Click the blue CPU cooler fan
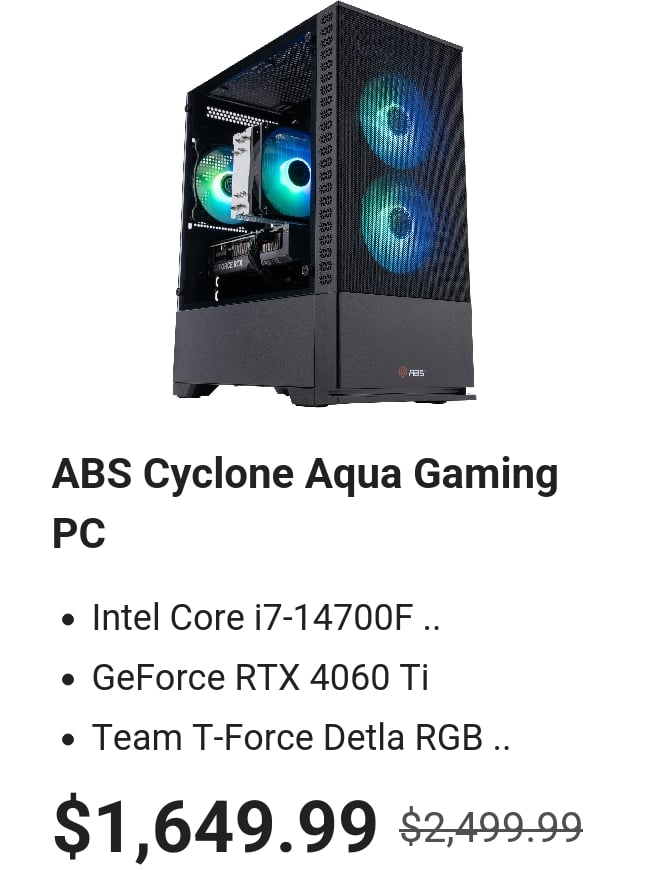Screen dimensions: 649x870 [287, 173]
